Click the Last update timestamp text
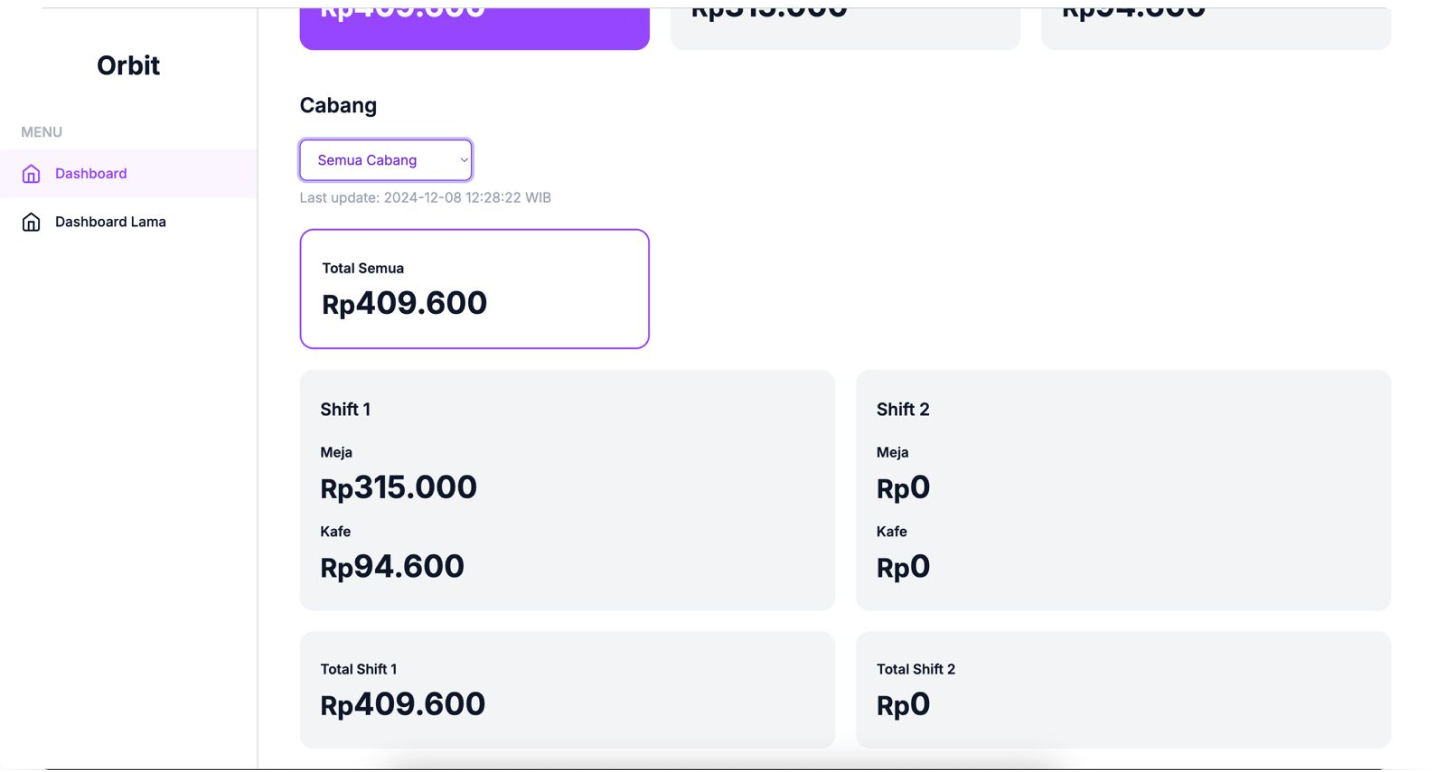This screenshot has width=1446, height=772. pos(426,197)
